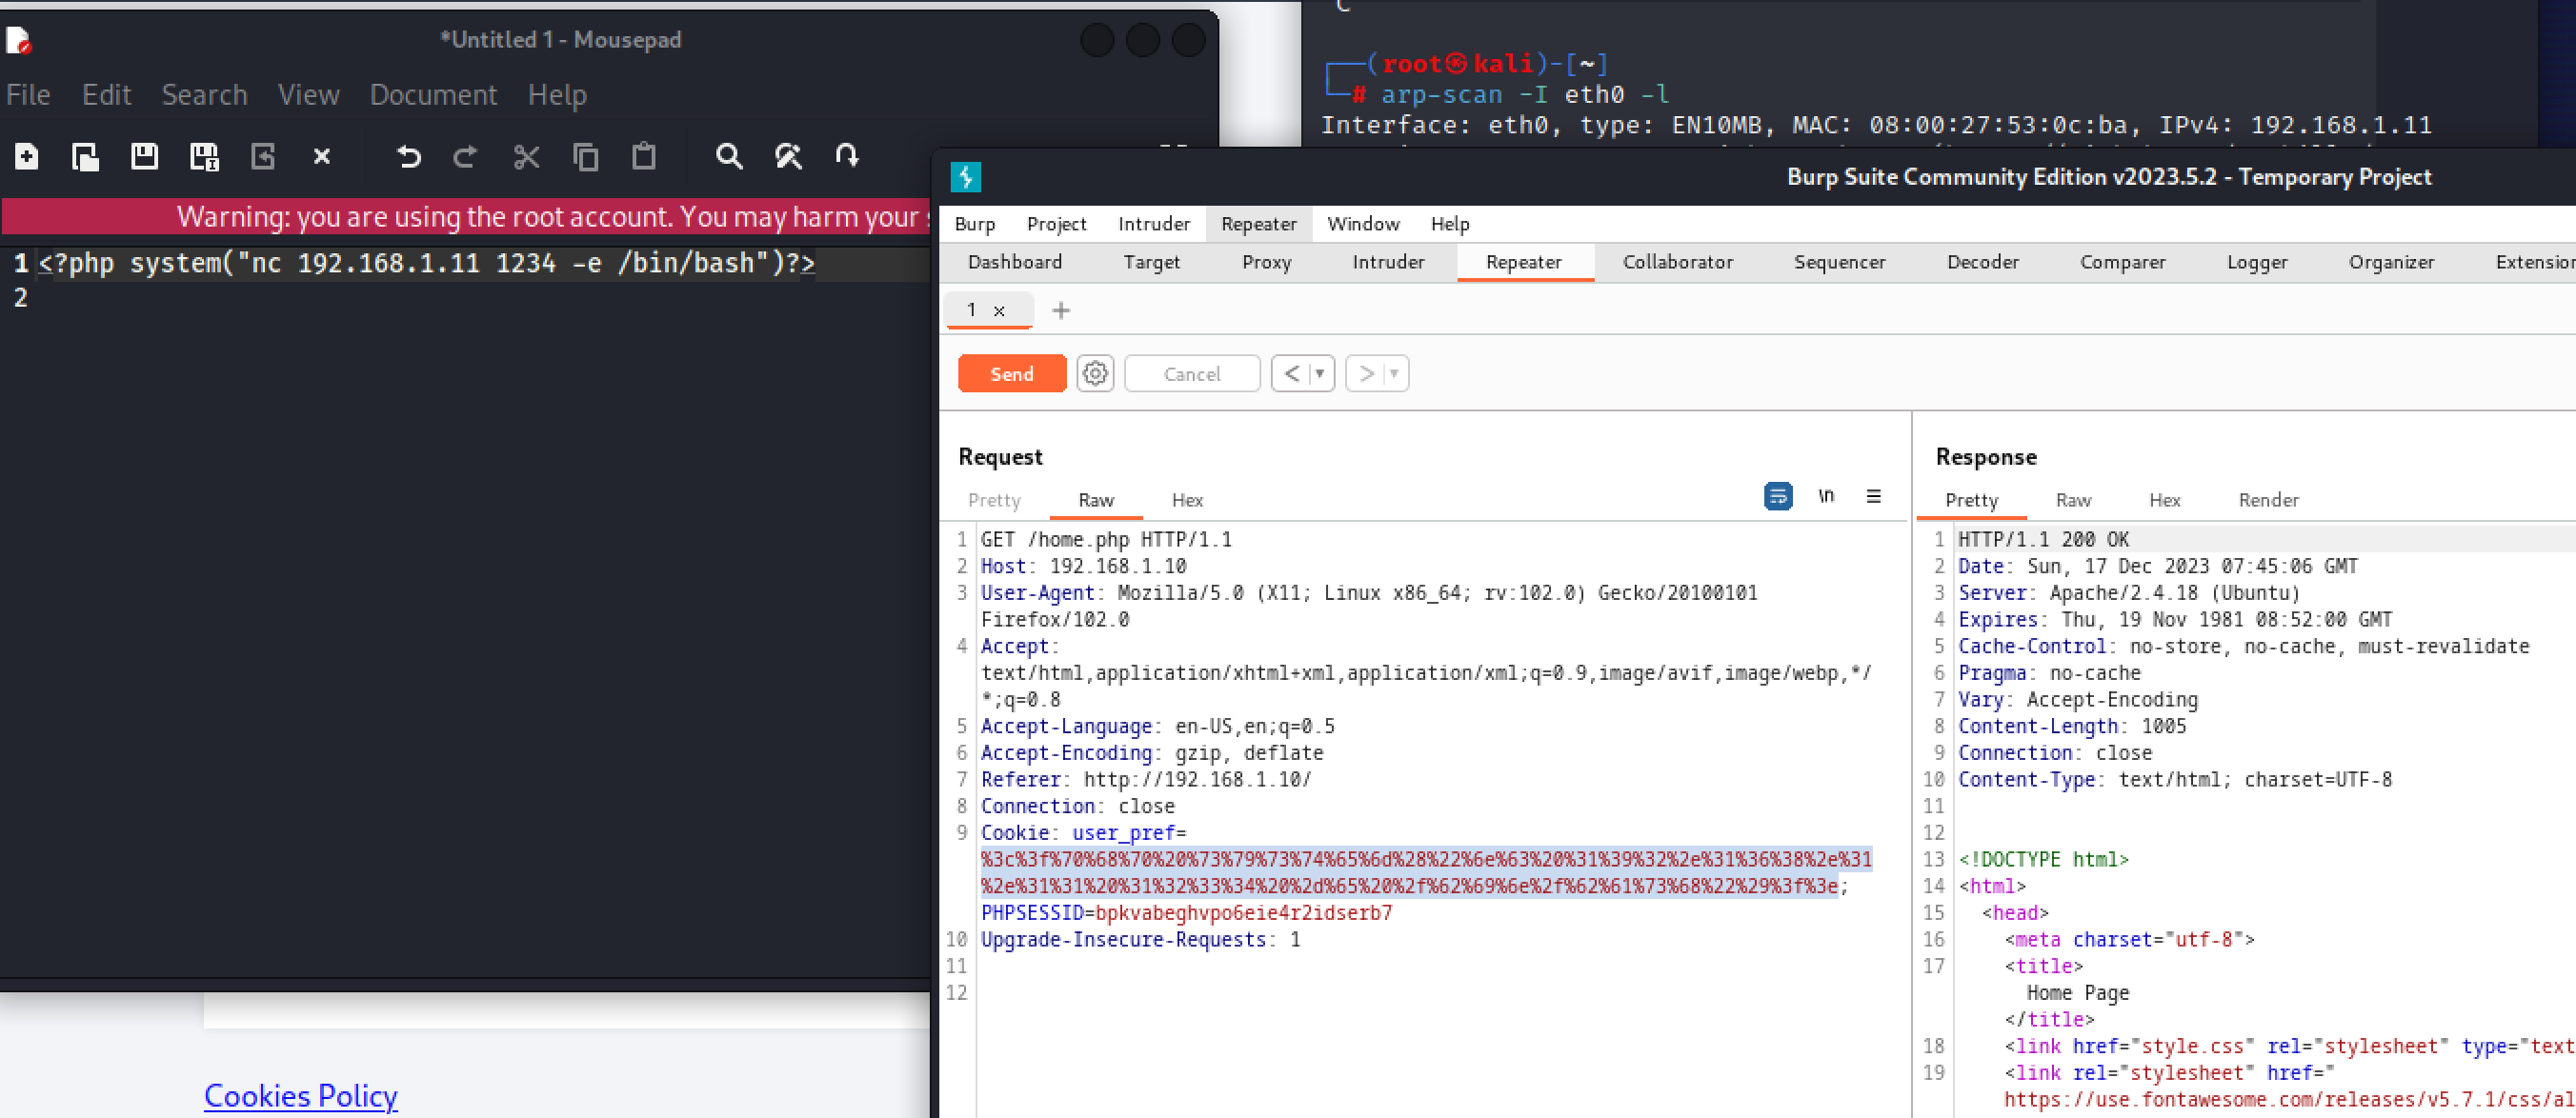Open the Request panel hamburger menu

pyautogui.click(x=1873, y=496)
